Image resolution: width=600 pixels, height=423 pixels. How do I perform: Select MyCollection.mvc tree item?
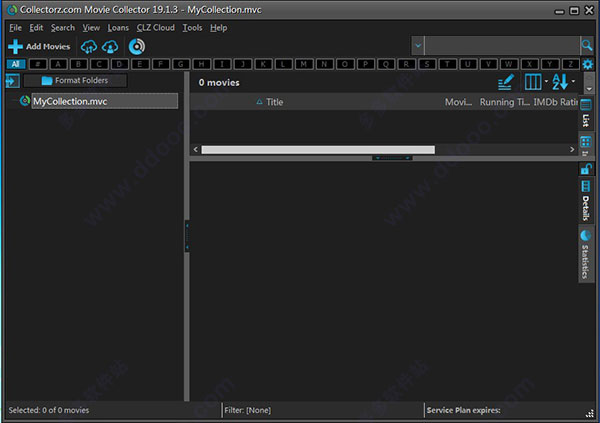tap(104, 101)
